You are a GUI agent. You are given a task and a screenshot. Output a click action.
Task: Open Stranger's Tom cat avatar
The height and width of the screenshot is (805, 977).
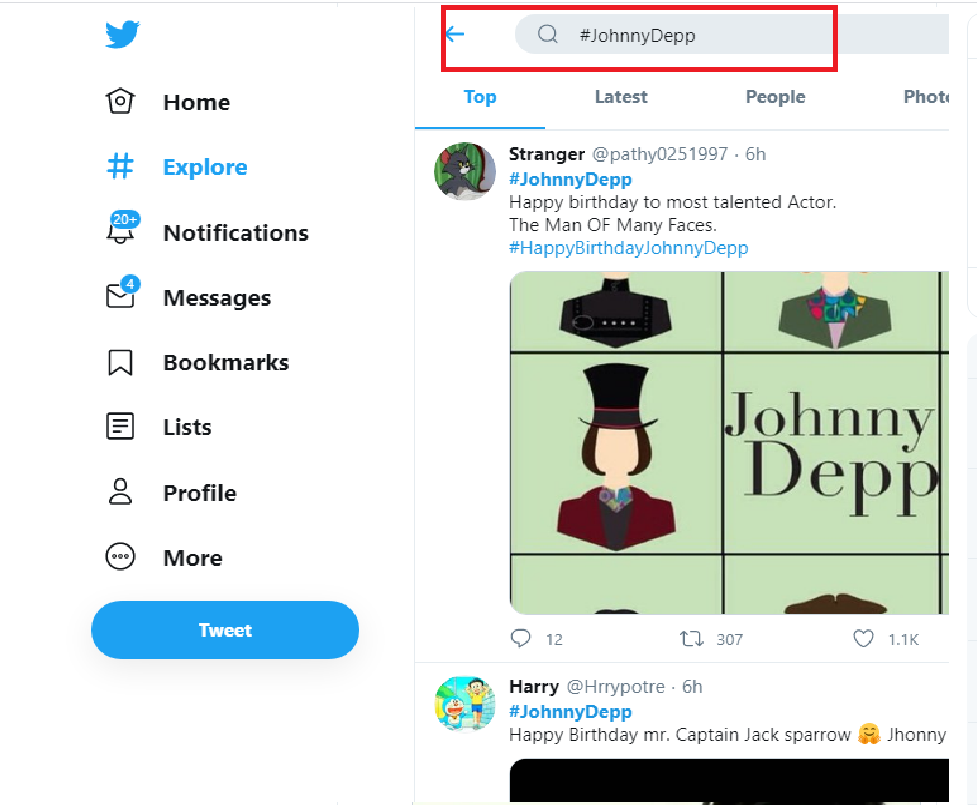[x=465, y=171]
